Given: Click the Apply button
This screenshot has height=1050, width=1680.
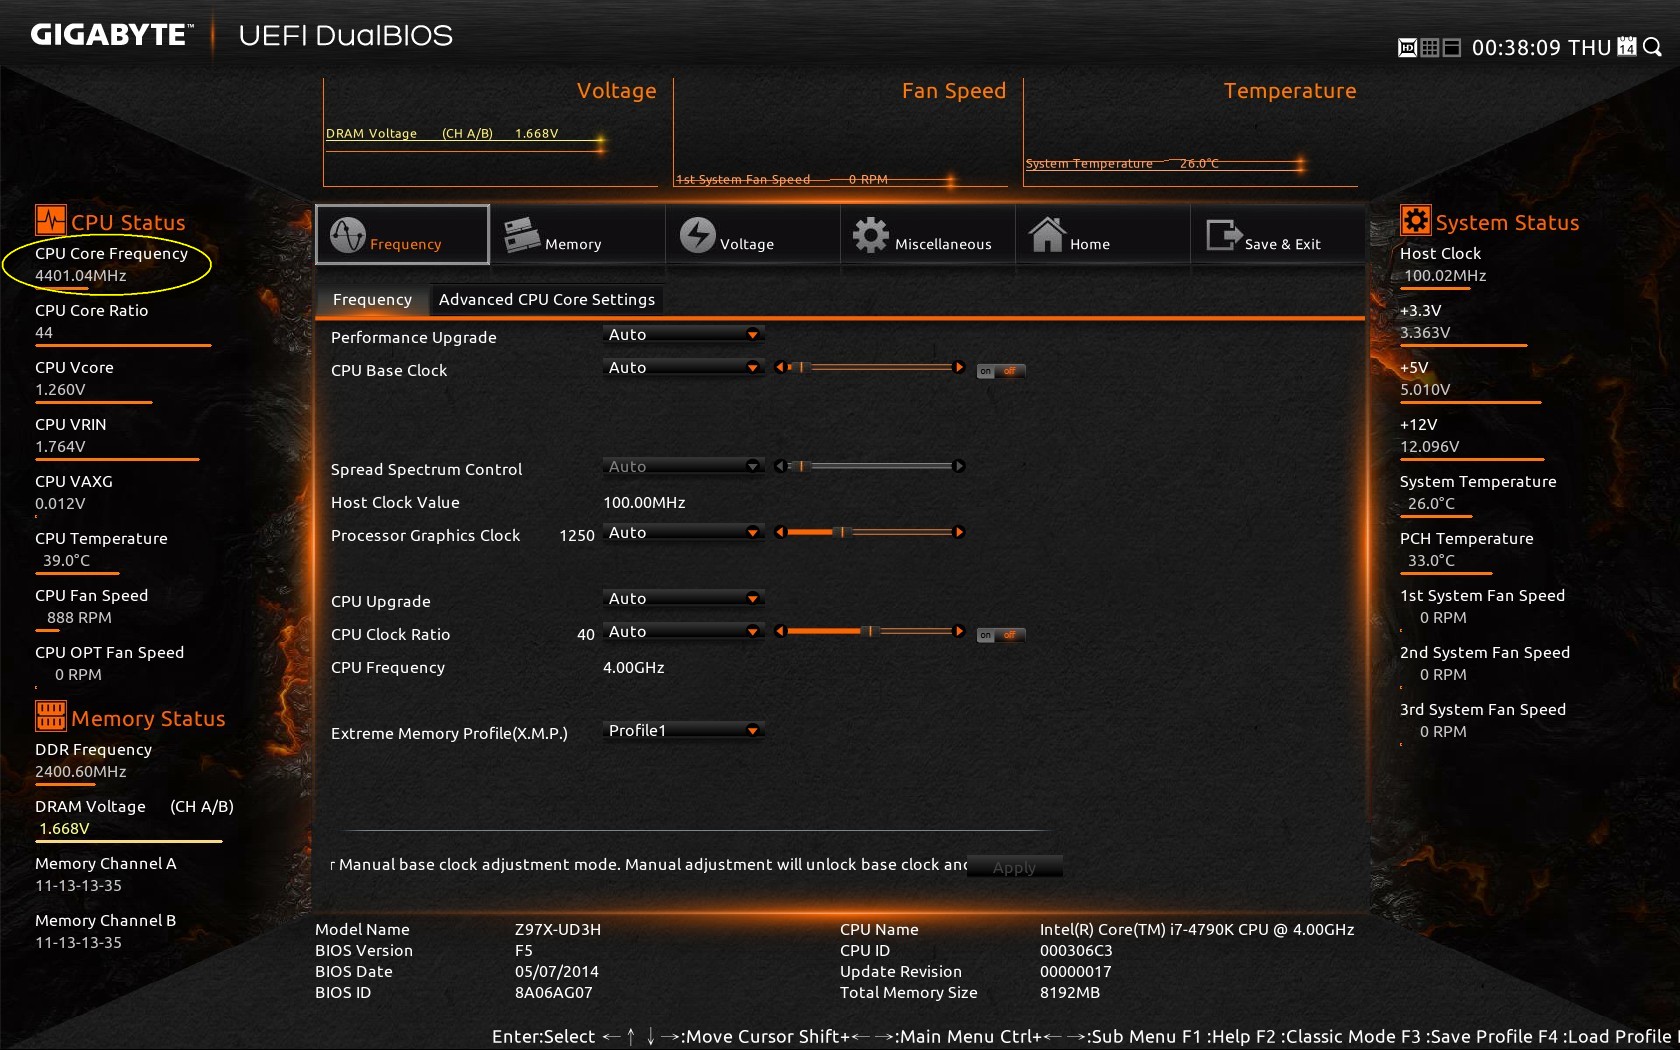Looking at the screenshot, I should click(1014, 867).
